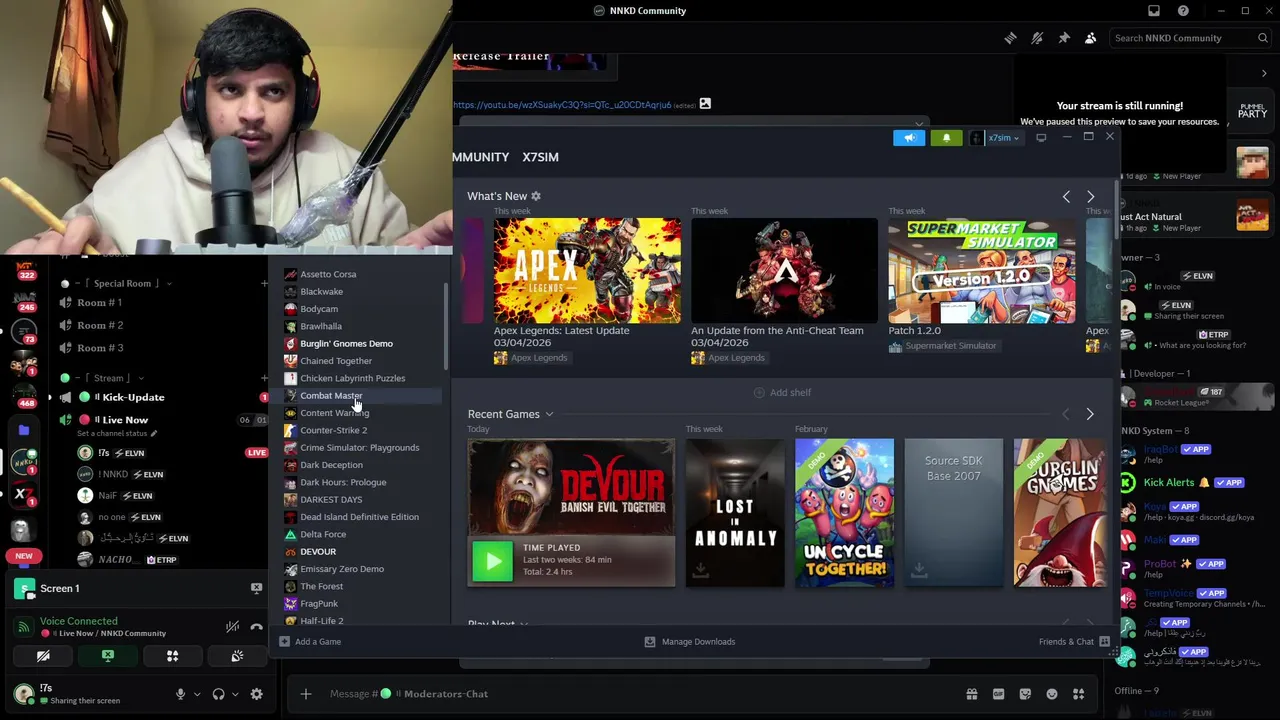Toggle screen share button in Discord

point(108,656)
